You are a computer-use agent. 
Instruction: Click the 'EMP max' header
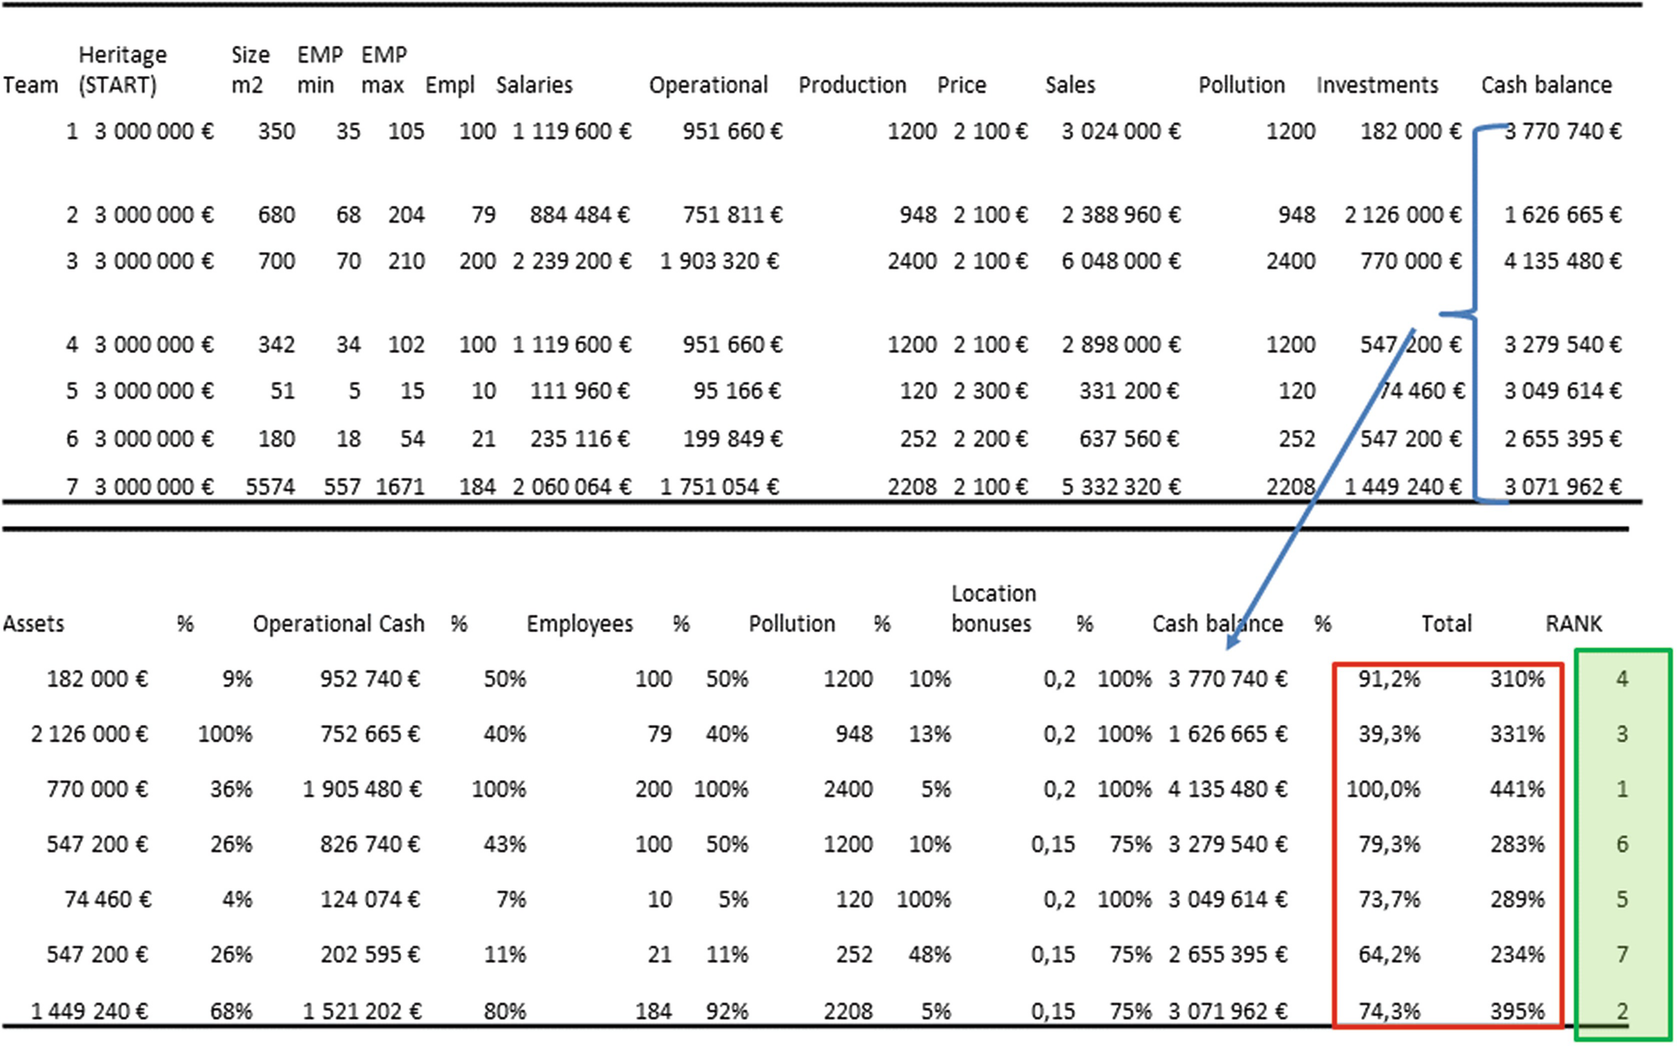383,70
